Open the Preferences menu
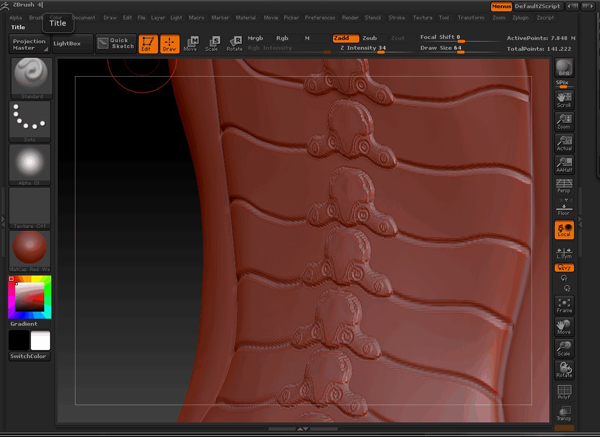 pyautogui.click(x=320, y=18)
